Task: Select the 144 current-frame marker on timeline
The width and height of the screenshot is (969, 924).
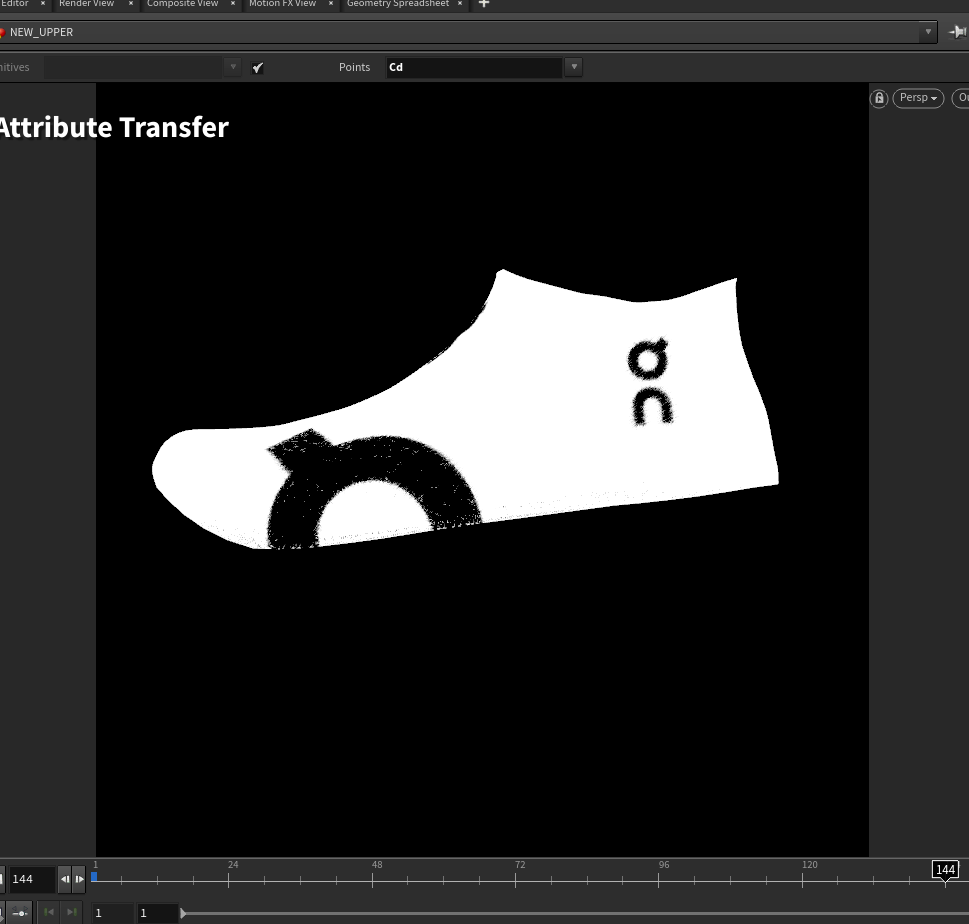Action: pyautogui.click(x=945, y=870)
